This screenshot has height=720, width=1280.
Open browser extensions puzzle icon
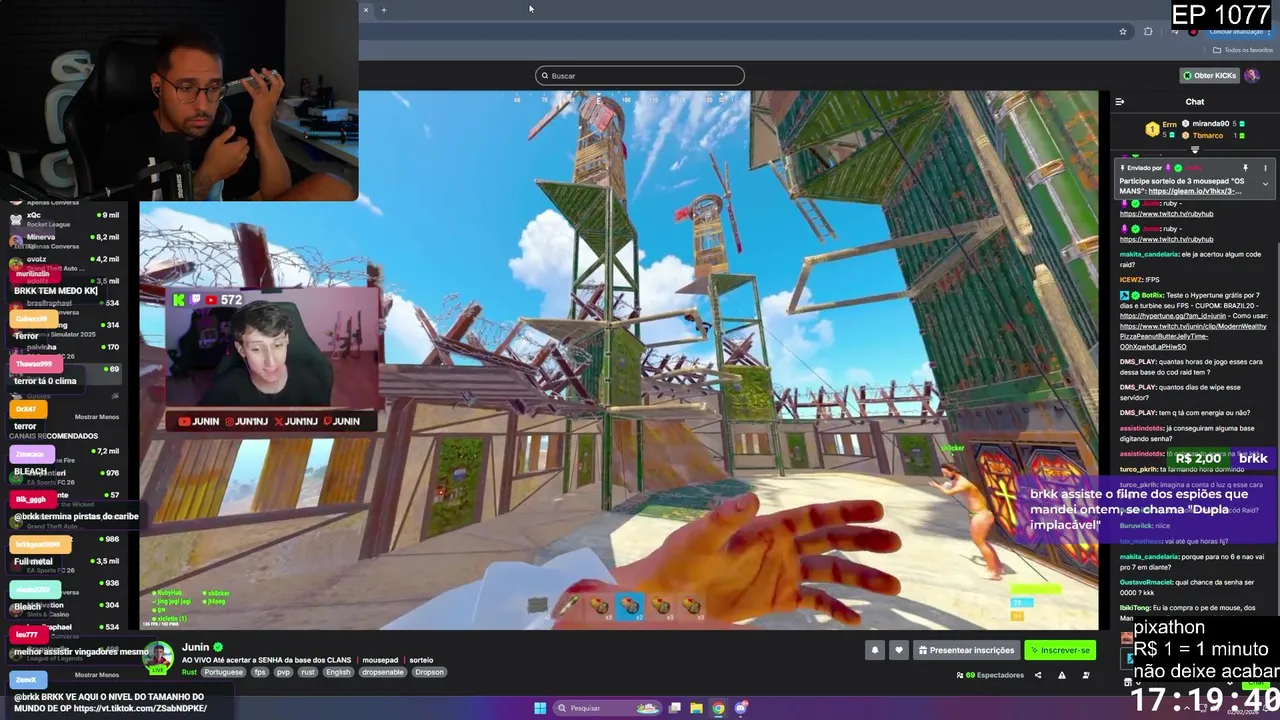click(1148, 31)
